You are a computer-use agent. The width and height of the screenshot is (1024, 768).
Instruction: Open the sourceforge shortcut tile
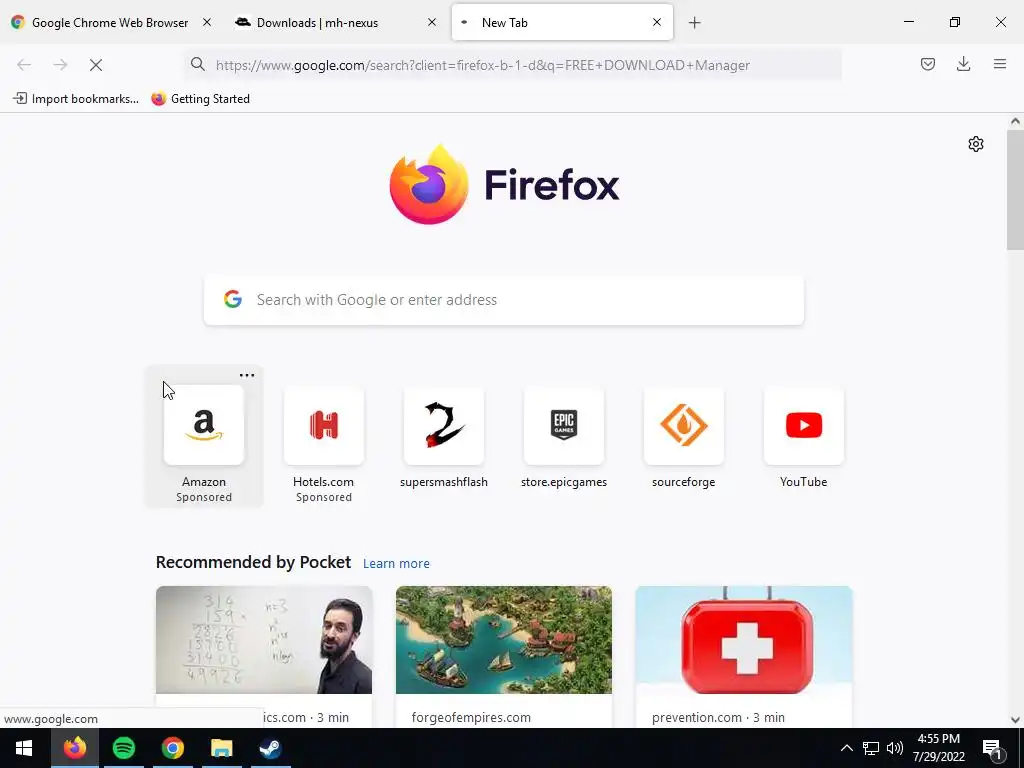click(684, 438)
